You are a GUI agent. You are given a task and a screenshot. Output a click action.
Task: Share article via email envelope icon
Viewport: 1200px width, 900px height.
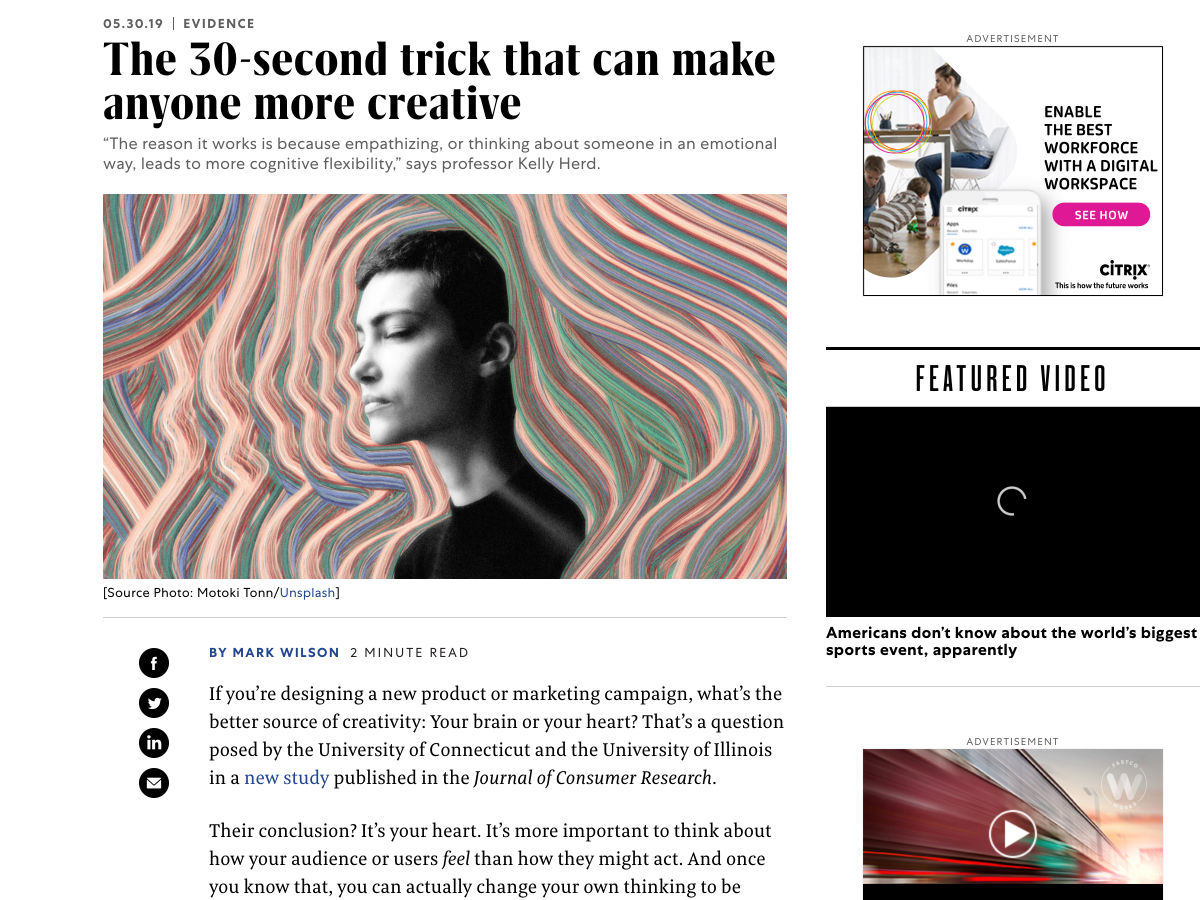(154, 783)
